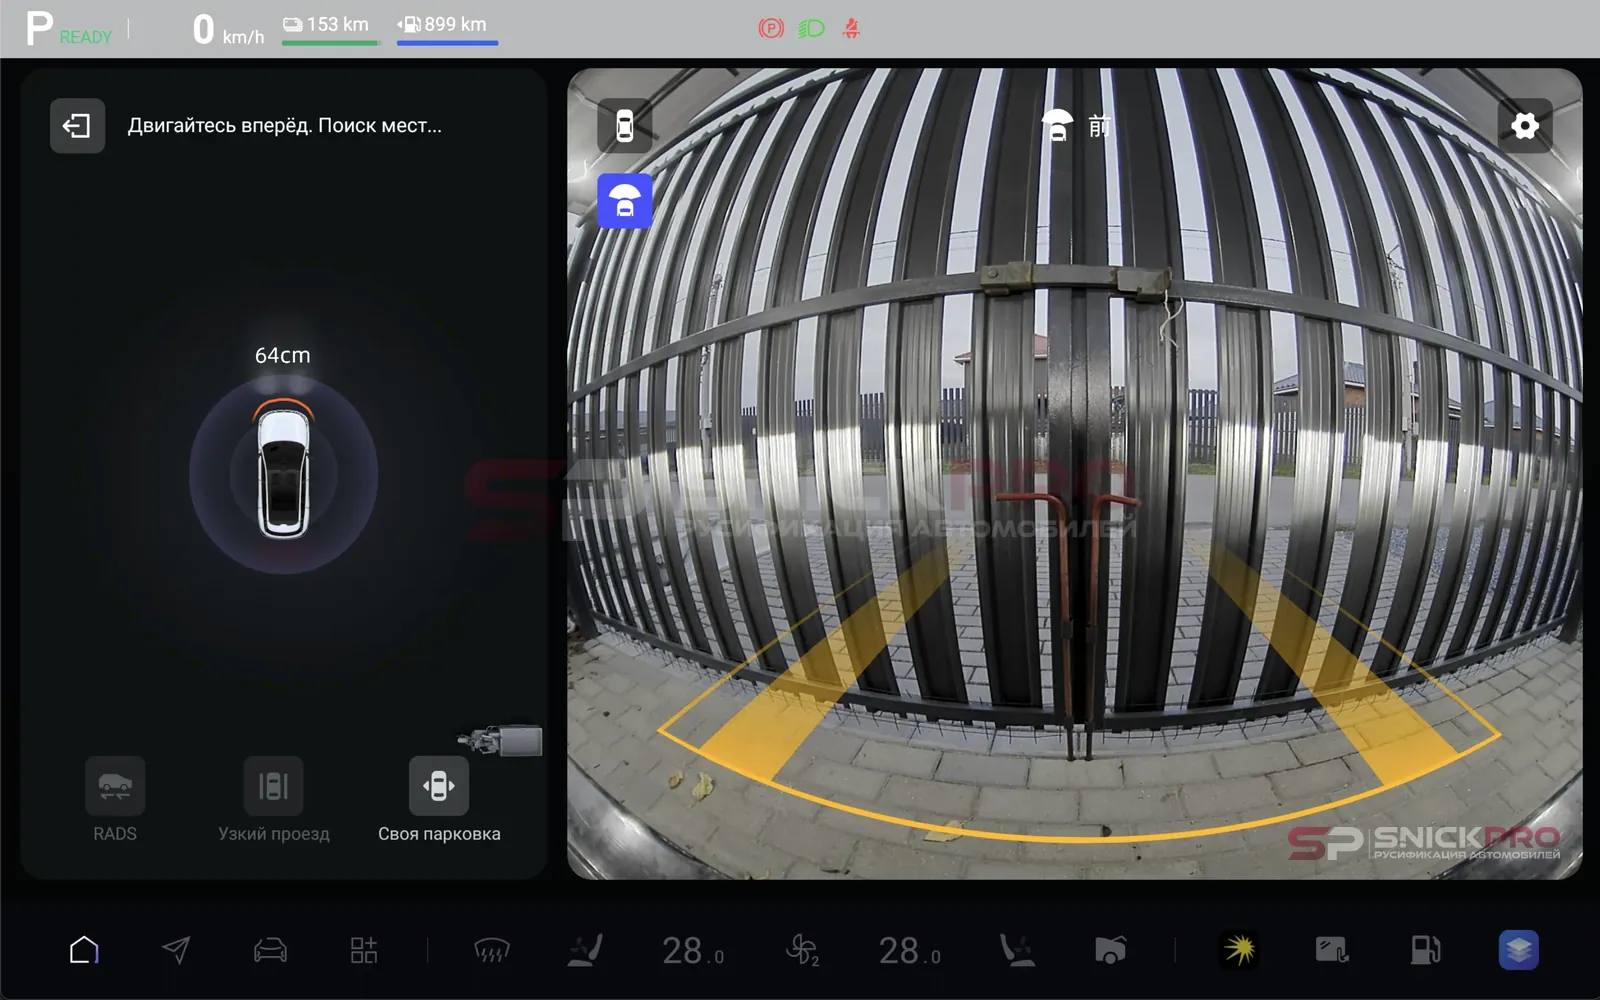Tap the car top-view sensor diagram
The width and height of the screenshot is (1600, 1000).
click(x=283, y=474)
